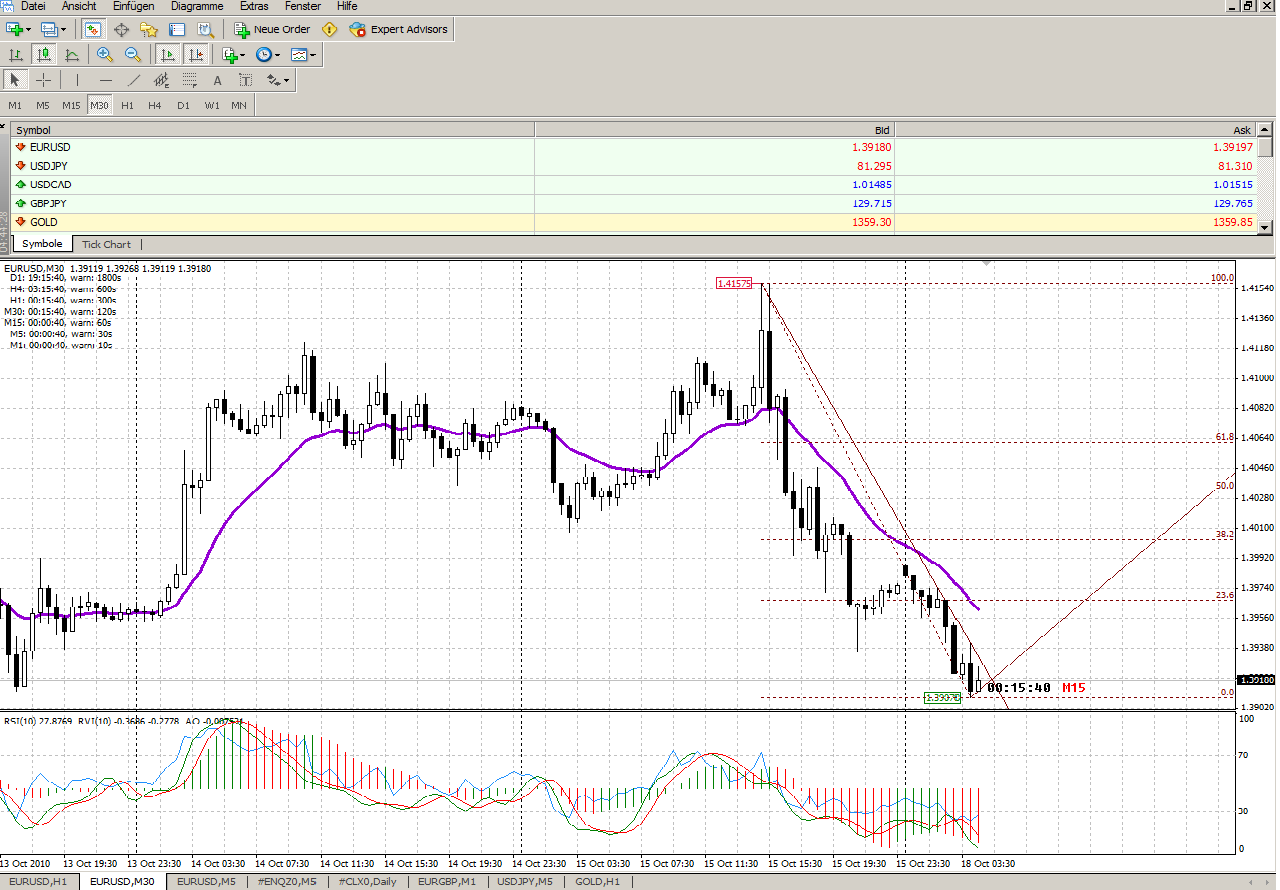Activate the standard cursor arrow
This screenshot has height=890, width=1280.
pos(14,80)
